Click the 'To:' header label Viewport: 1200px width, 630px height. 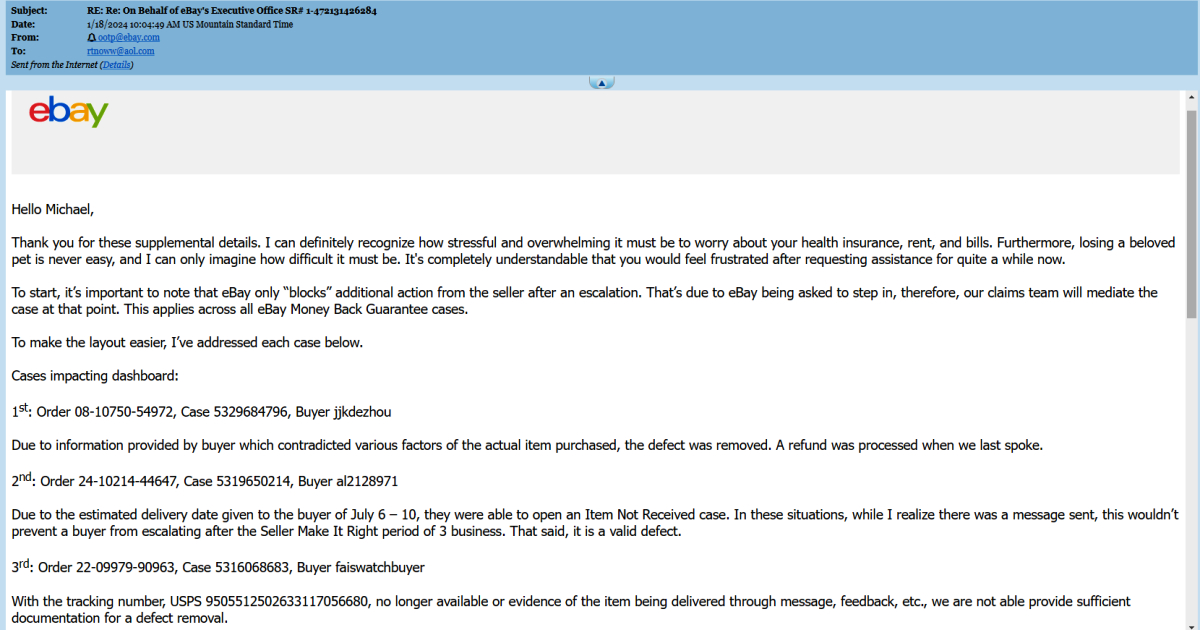point(19,50)
